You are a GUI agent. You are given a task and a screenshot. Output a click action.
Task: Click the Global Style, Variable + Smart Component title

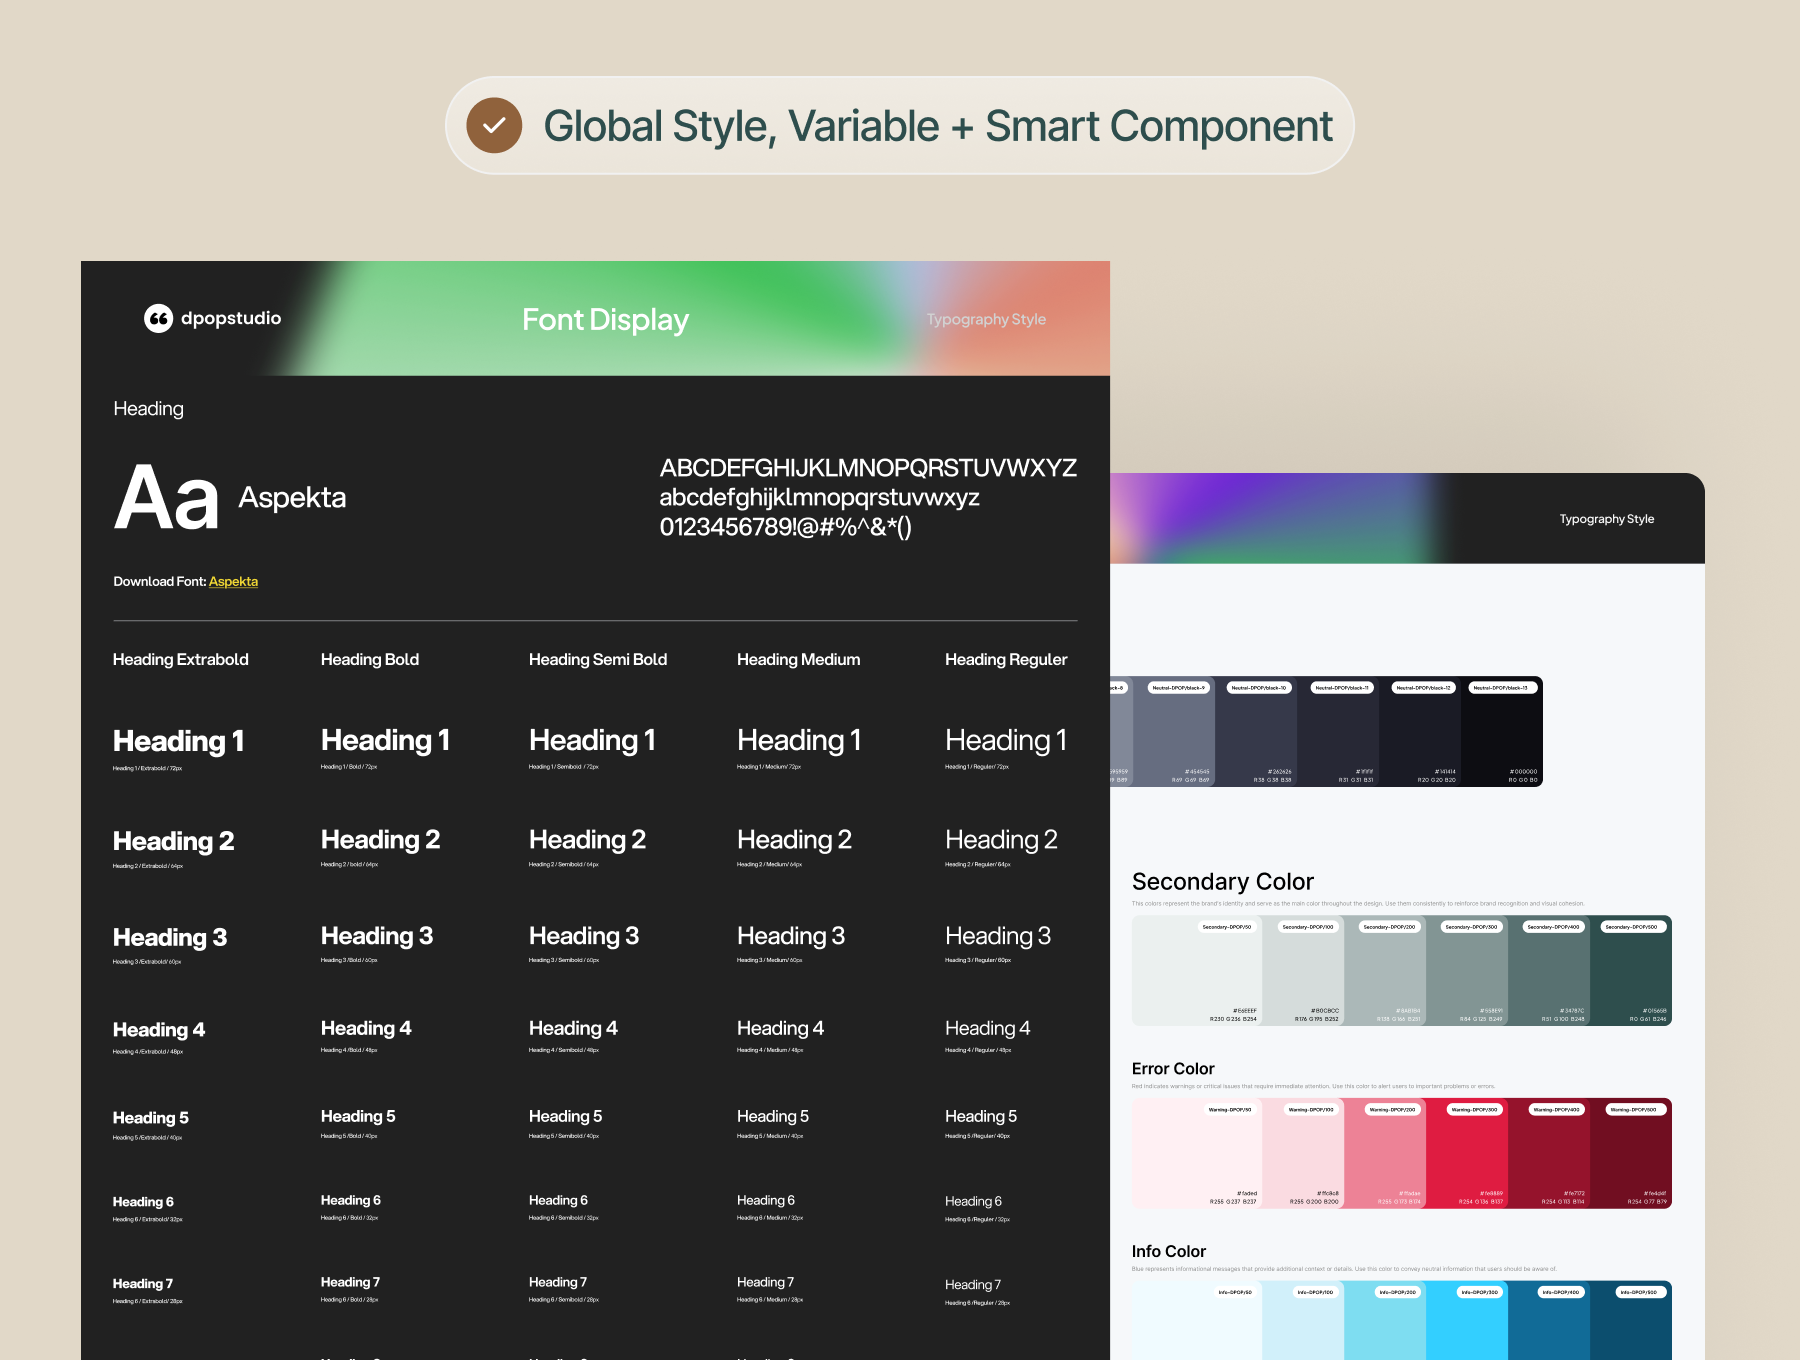pyautogui.click(x=937, y=126)
